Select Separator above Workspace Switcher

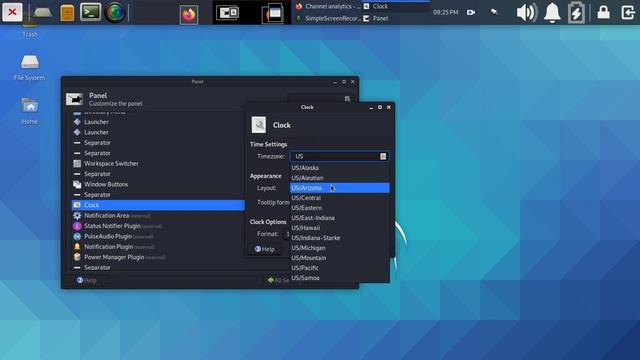[x=158, y=153]
